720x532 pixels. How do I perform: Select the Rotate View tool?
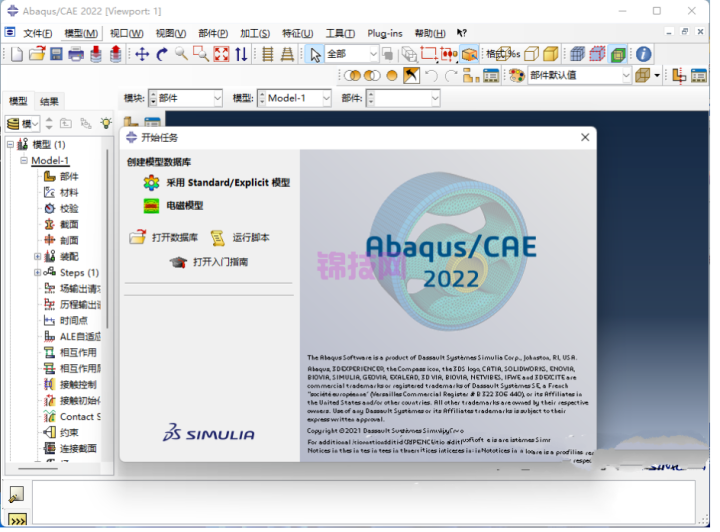point(162,55)
